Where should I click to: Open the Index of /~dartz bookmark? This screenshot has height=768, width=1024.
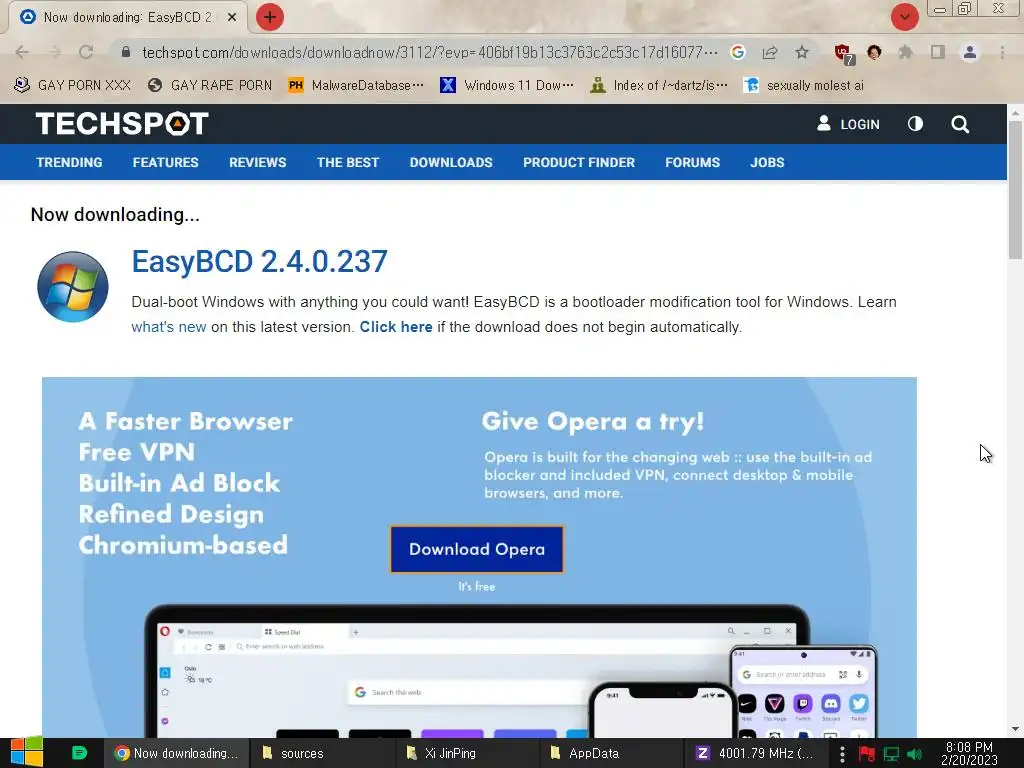coord(658,85)
